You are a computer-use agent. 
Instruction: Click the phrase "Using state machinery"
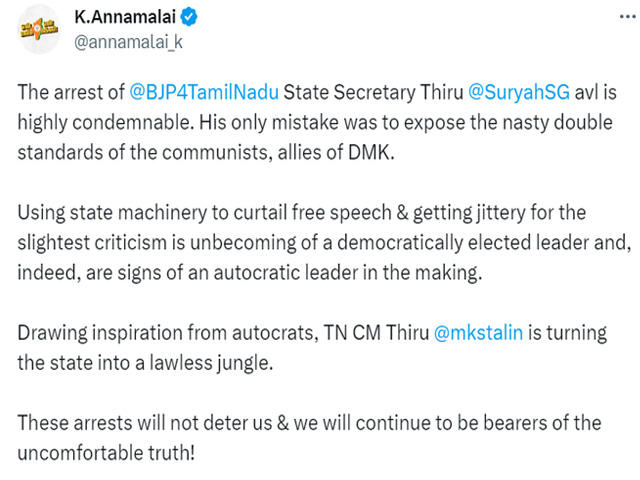pyautogui.click(x=112, y=213)
